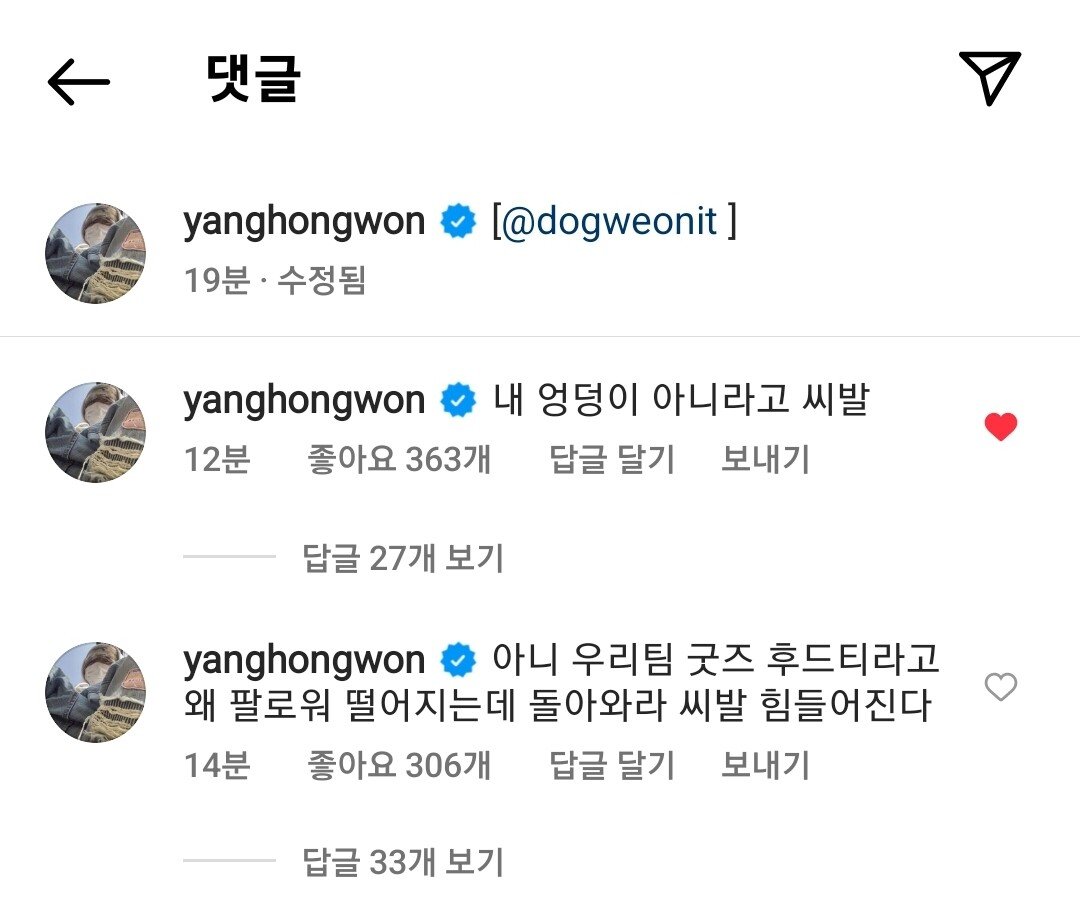The height and width of the screenshot is (910, 1080).
Task: Tap the paper plane share icon
Action: (x=989, y=78)
